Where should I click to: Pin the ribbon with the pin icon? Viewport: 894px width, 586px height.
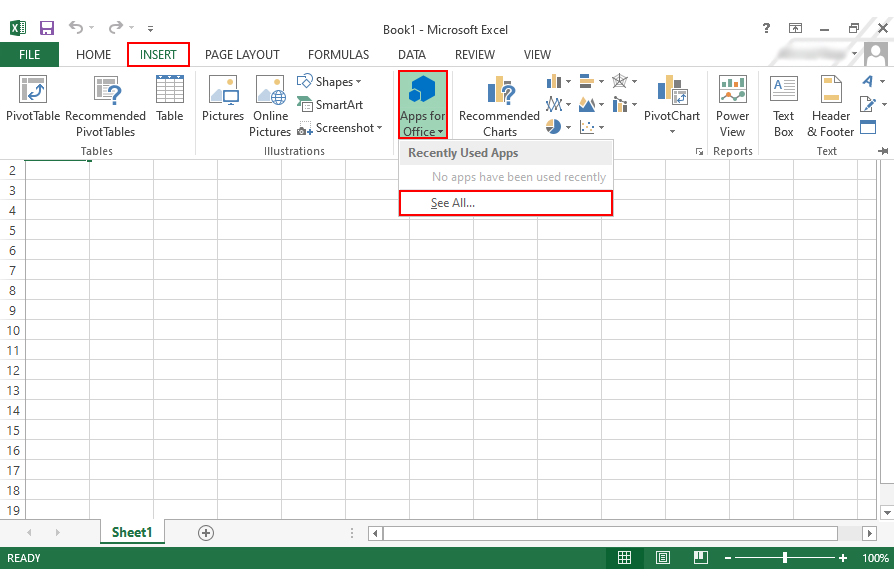(883, 151)
